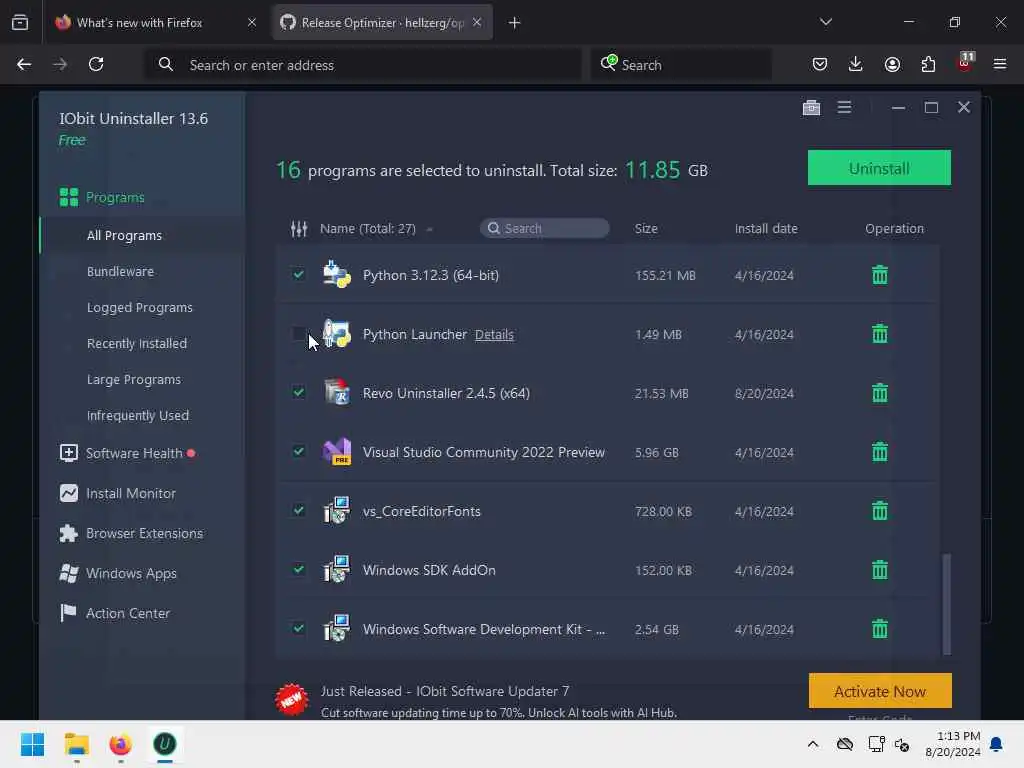The height and width of the screenshot is (768, 1024).
Task: Open Windows Start menu
Action: click(32, 744)
